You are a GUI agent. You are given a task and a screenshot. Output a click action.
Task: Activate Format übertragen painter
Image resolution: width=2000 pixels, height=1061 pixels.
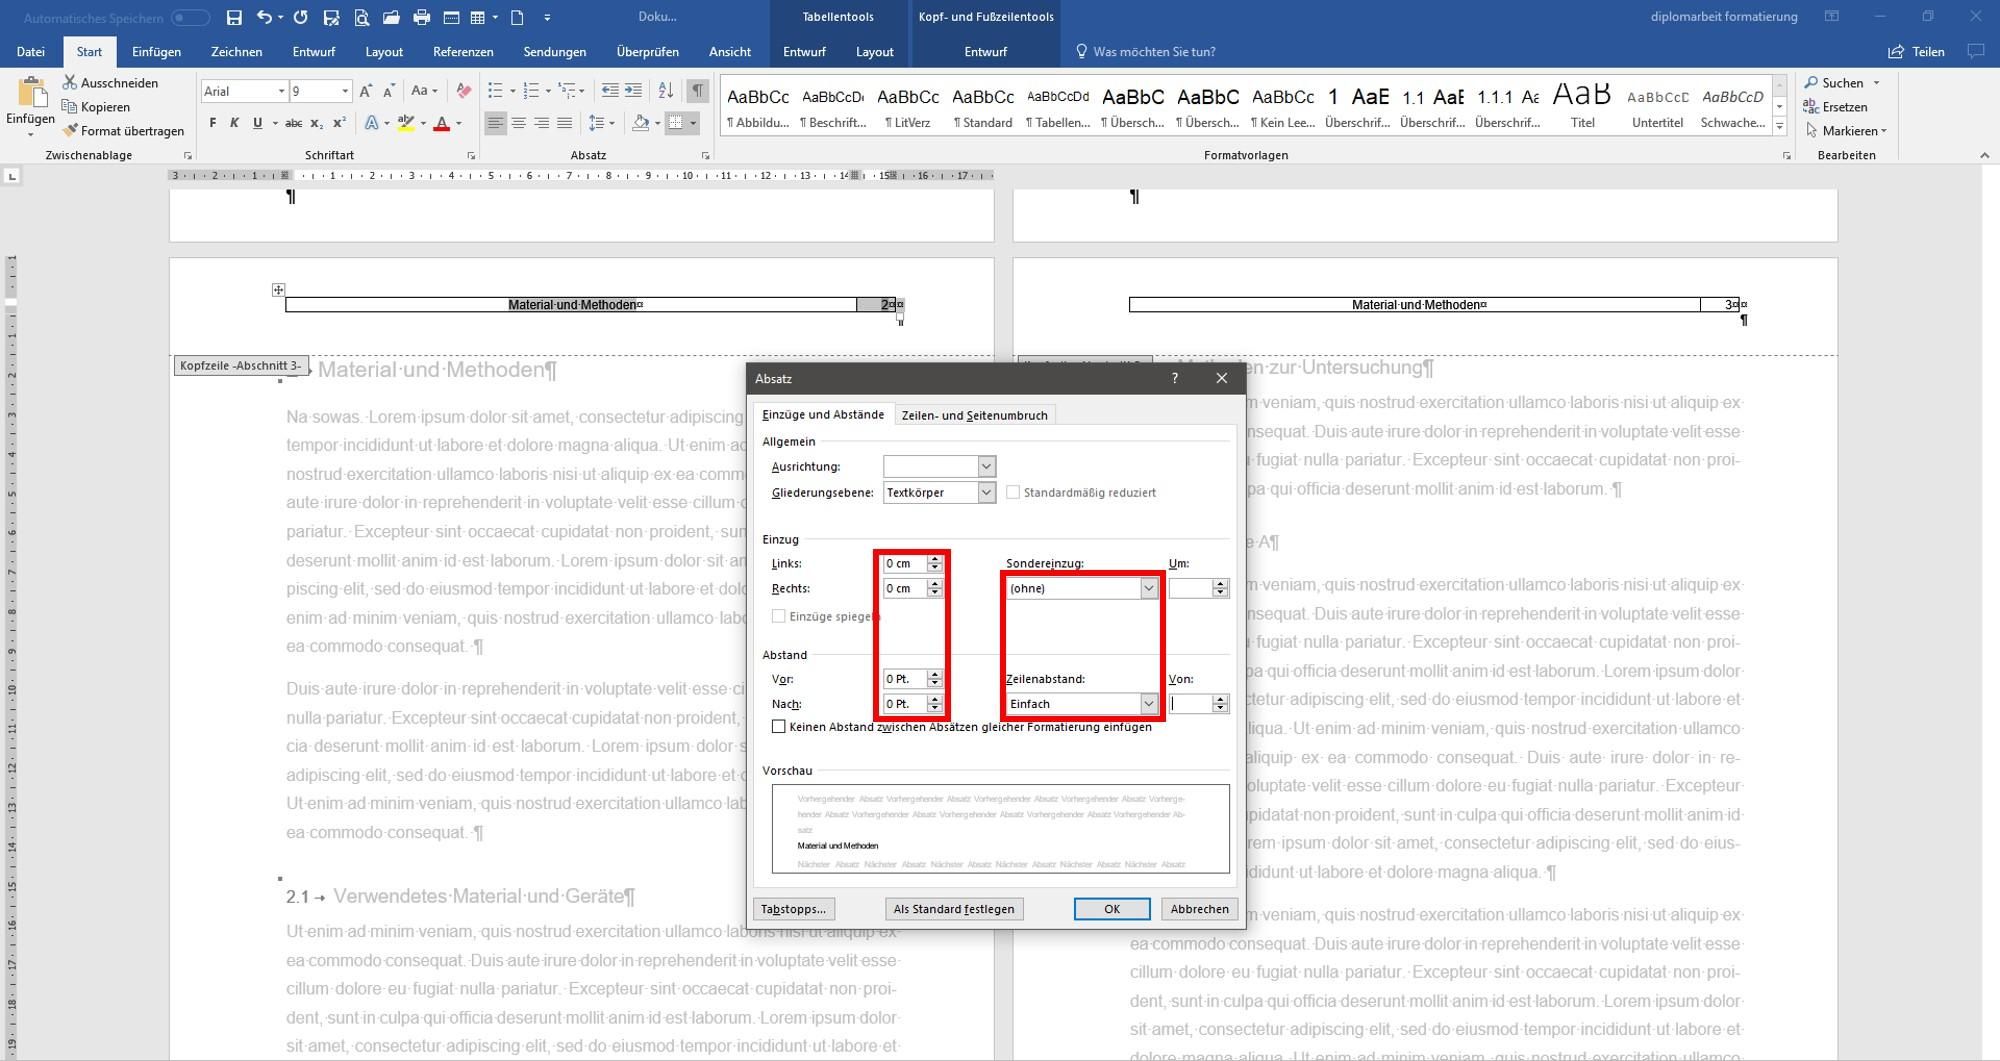[123, 131]
